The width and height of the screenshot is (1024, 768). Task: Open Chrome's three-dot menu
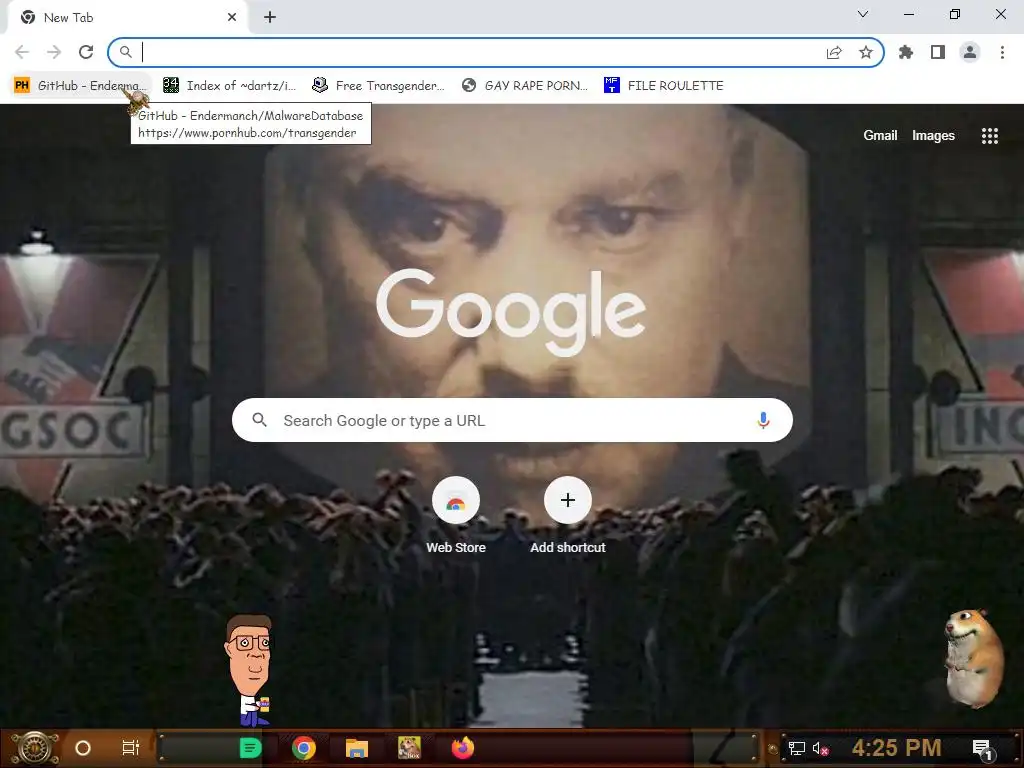[1002, 52]
